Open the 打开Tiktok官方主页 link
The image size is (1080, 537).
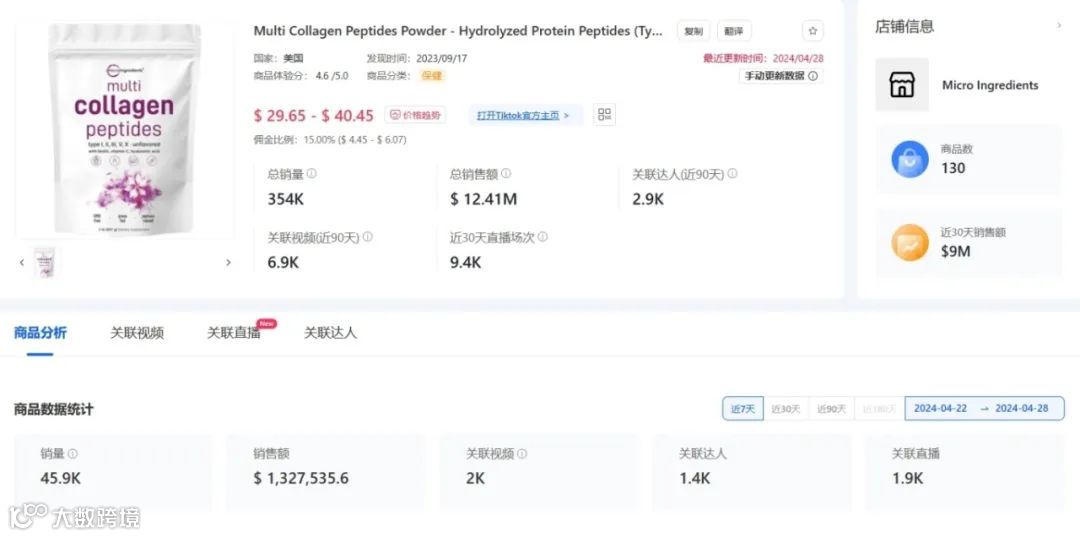[x=526, y=115]
